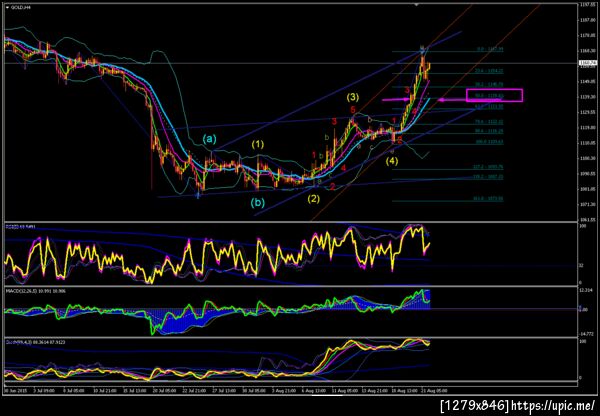Click the 100.0 Fibonacci level label
Image resolution: width=600 pixels, height=416 pixels.
click(489, 142)
